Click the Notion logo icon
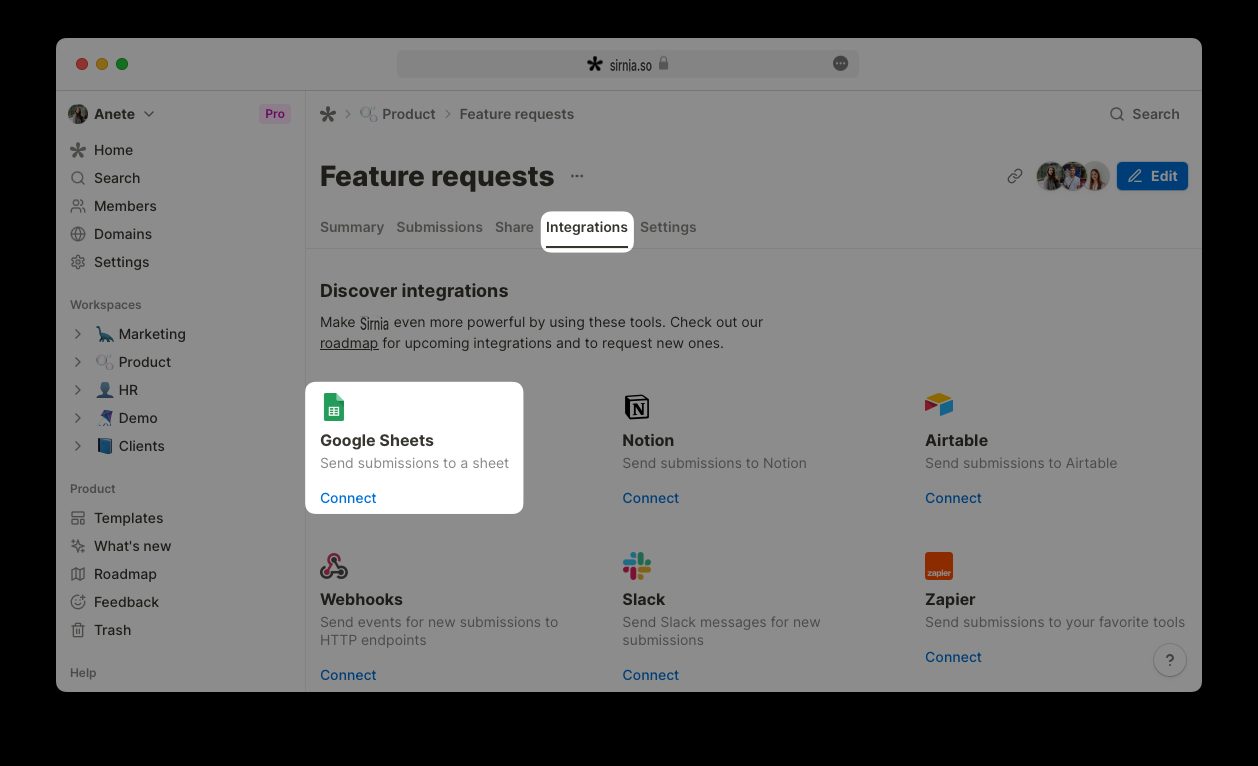This screenshot has height=766, width=1258. click(x=637, y=407)
